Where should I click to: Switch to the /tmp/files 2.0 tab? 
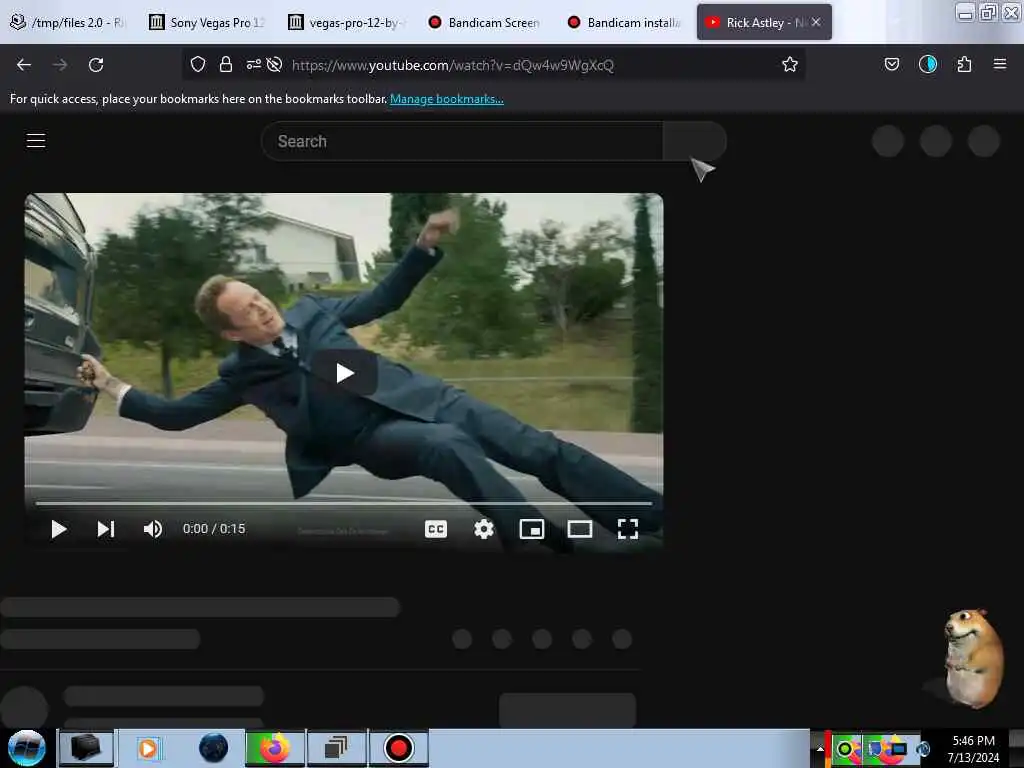point(67,22)
